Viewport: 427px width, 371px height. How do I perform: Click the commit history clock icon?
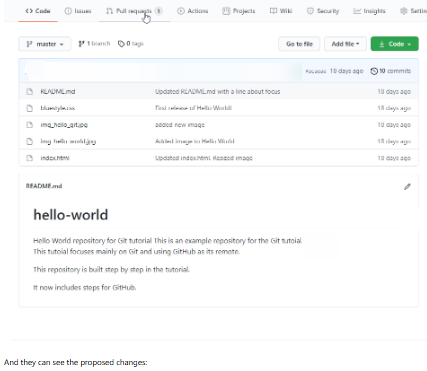click(374, 71)
